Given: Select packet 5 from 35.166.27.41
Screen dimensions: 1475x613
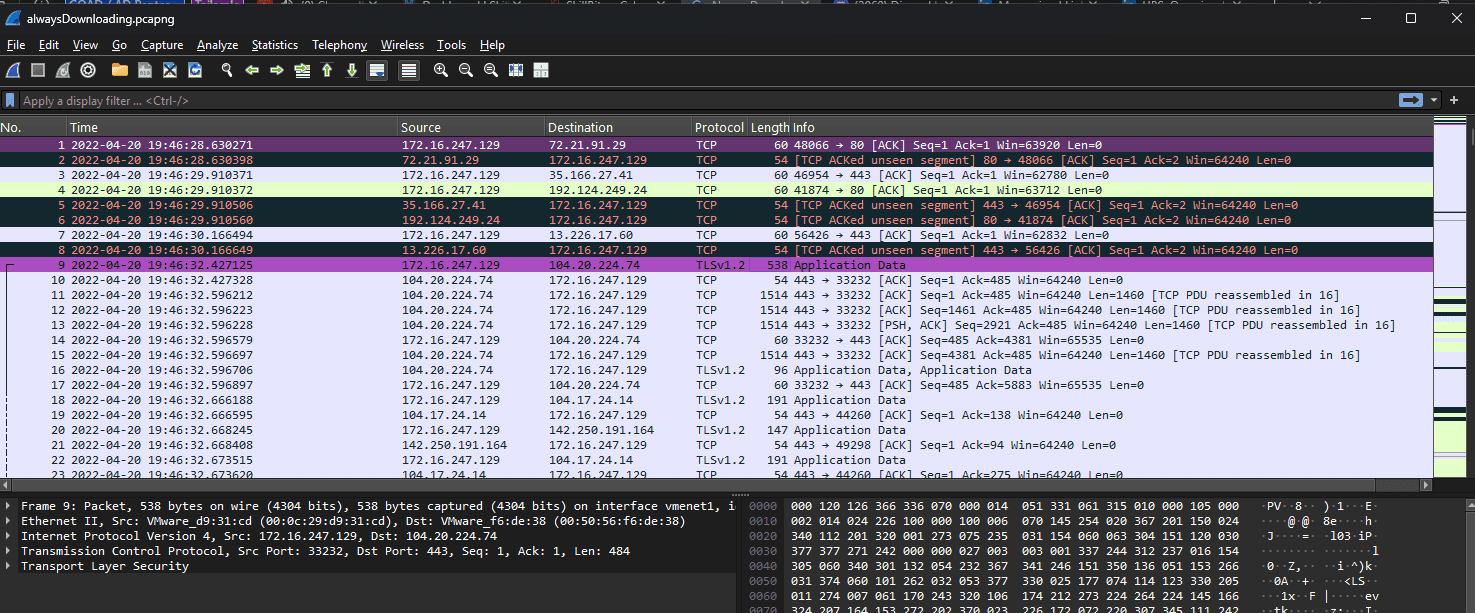Looking at the screenshot, I should click(x=716, y=205).
